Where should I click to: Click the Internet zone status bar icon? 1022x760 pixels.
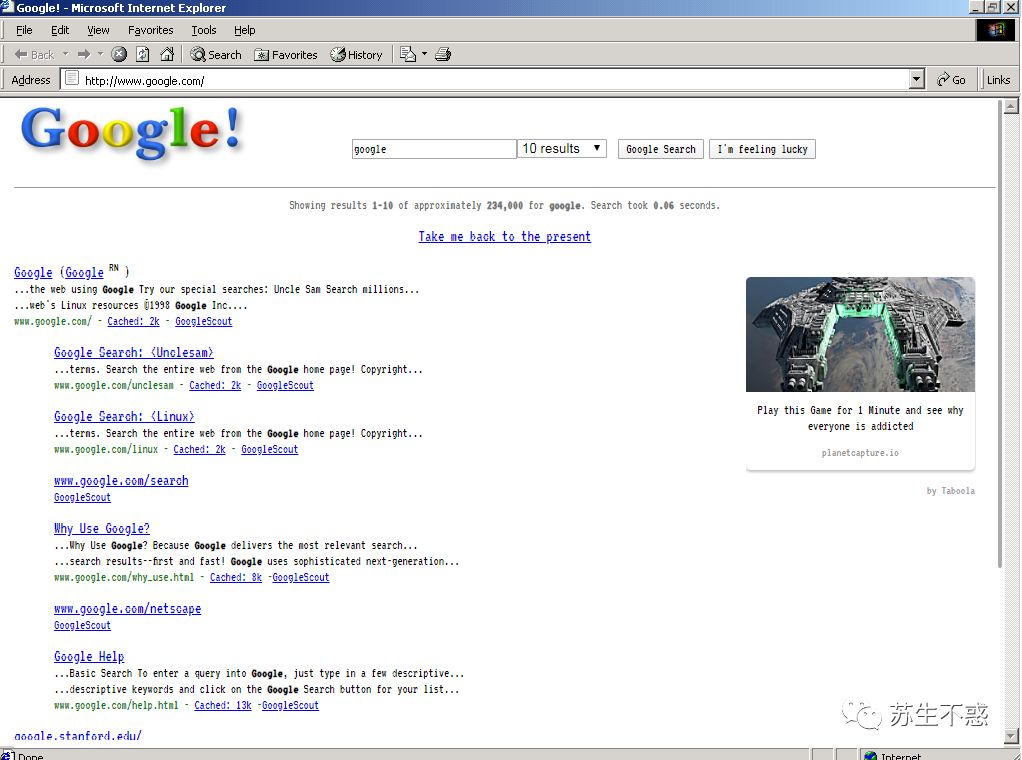pos(870,755)
